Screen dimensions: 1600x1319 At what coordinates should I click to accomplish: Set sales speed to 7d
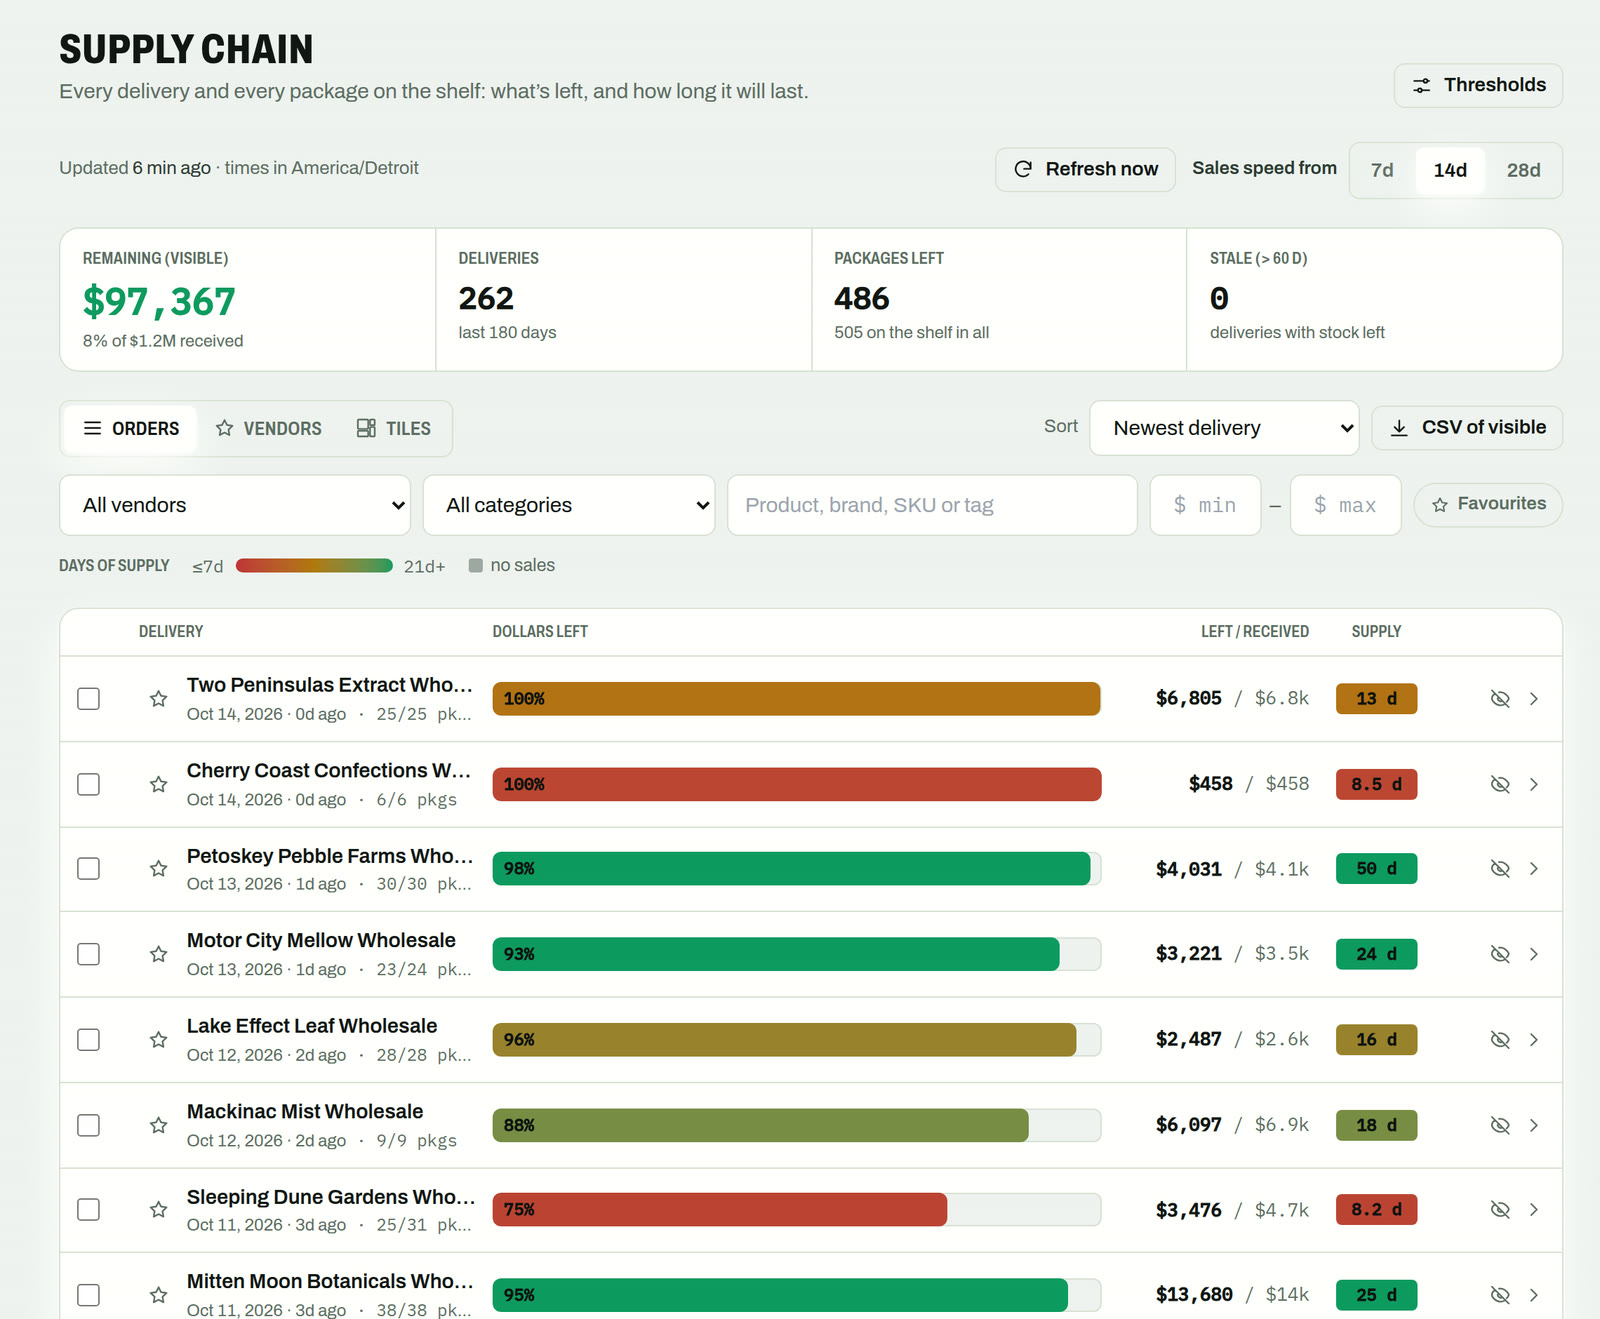(x=1382, y=170)
